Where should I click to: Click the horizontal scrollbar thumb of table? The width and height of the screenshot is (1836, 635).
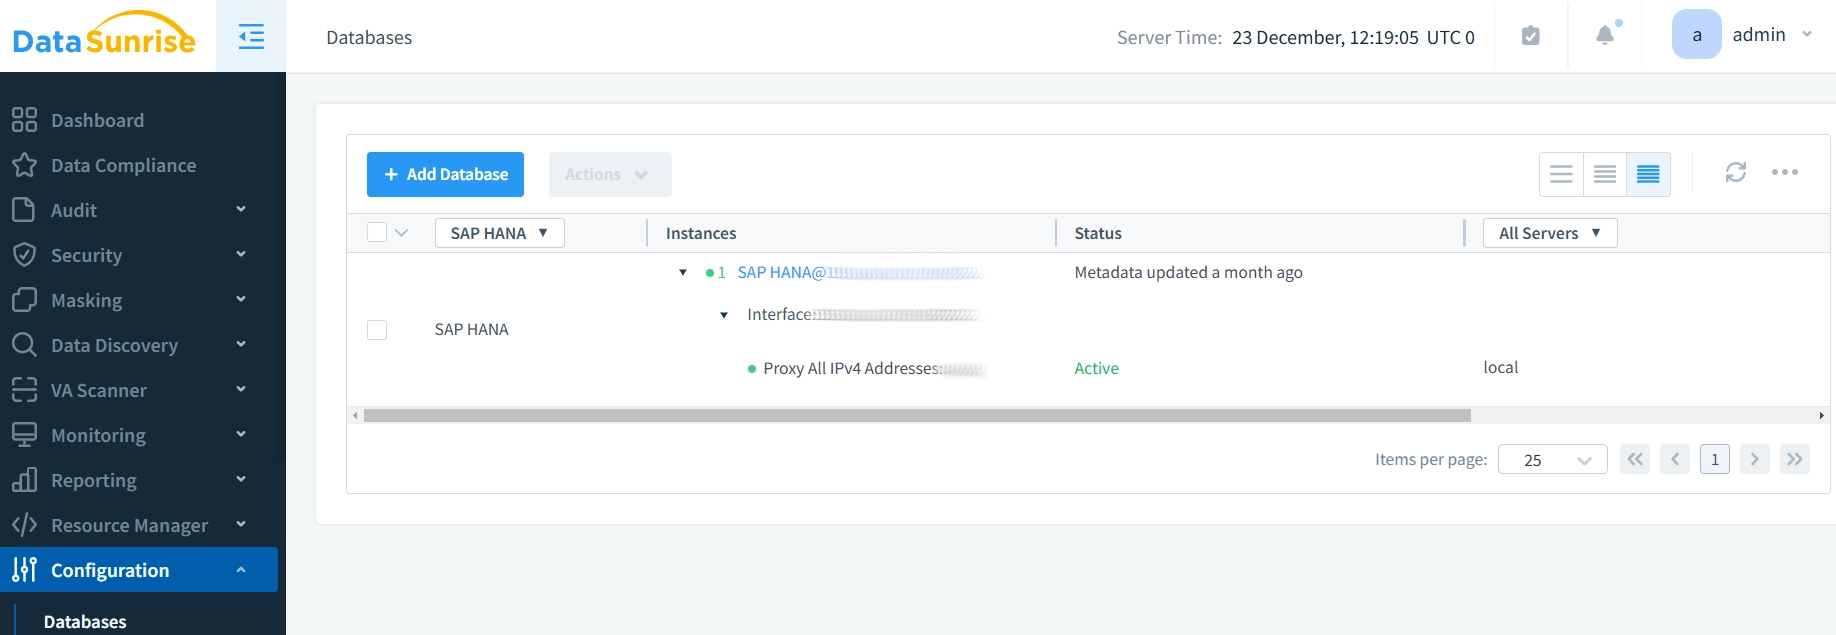(917, 415)
